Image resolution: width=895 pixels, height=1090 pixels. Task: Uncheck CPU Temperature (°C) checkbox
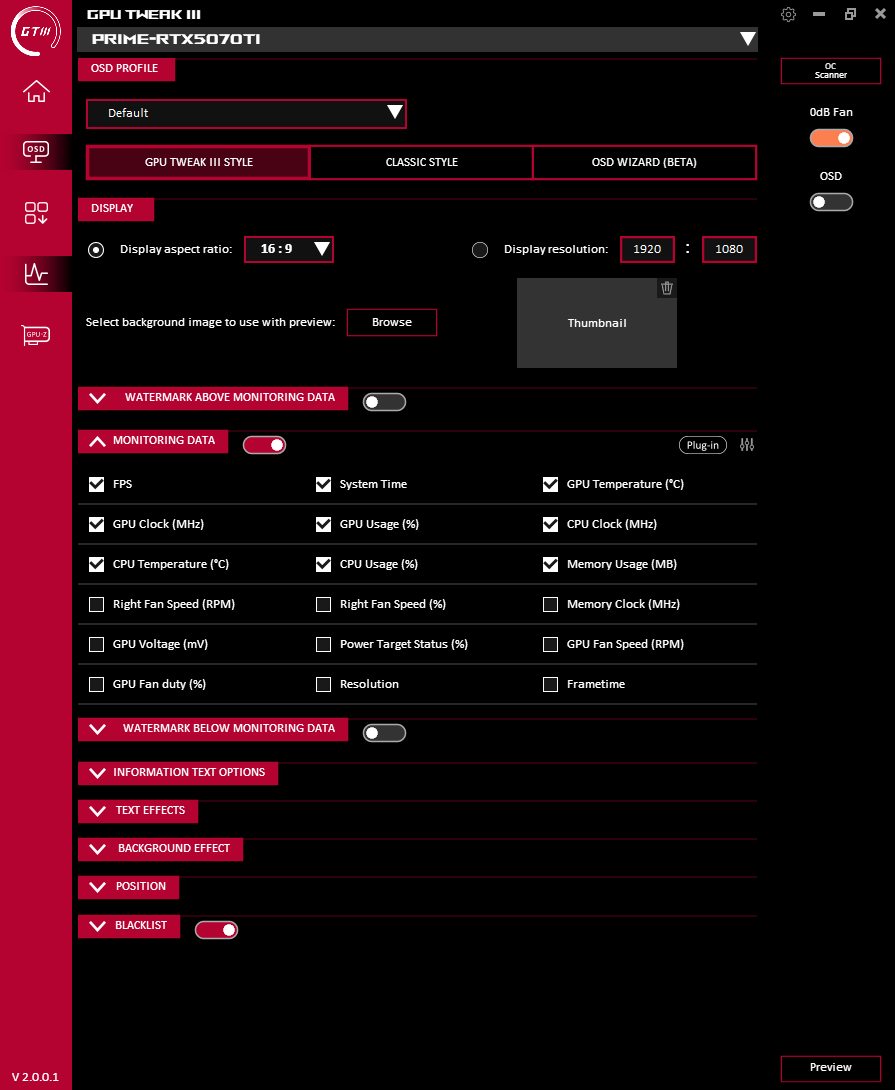point(97,564)
